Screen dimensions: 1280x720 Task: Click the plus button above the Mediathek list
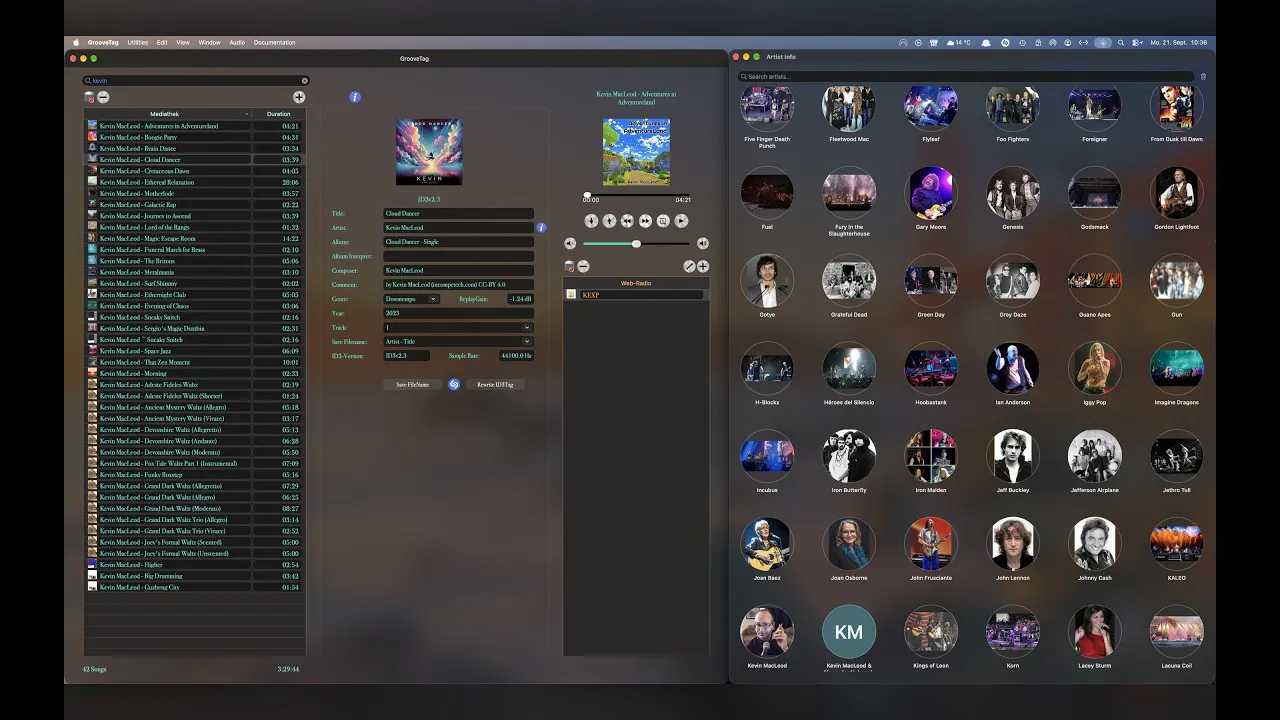point(299,97)
